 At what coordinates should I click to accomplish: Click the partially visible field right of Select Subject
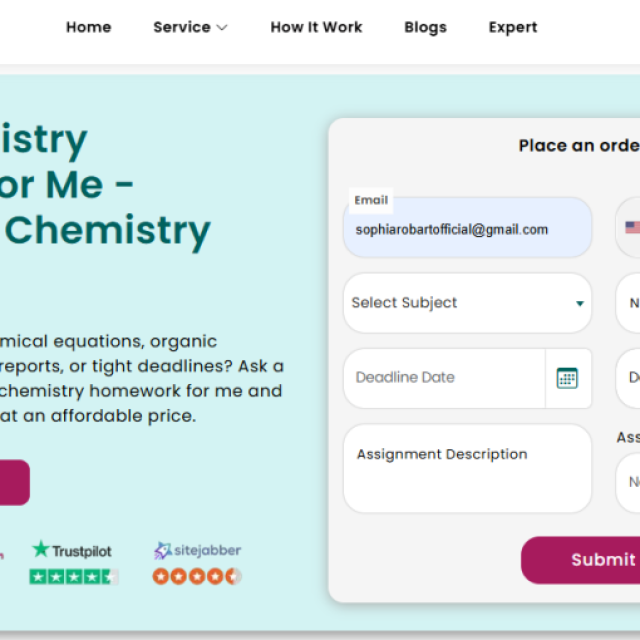[629, 303]
